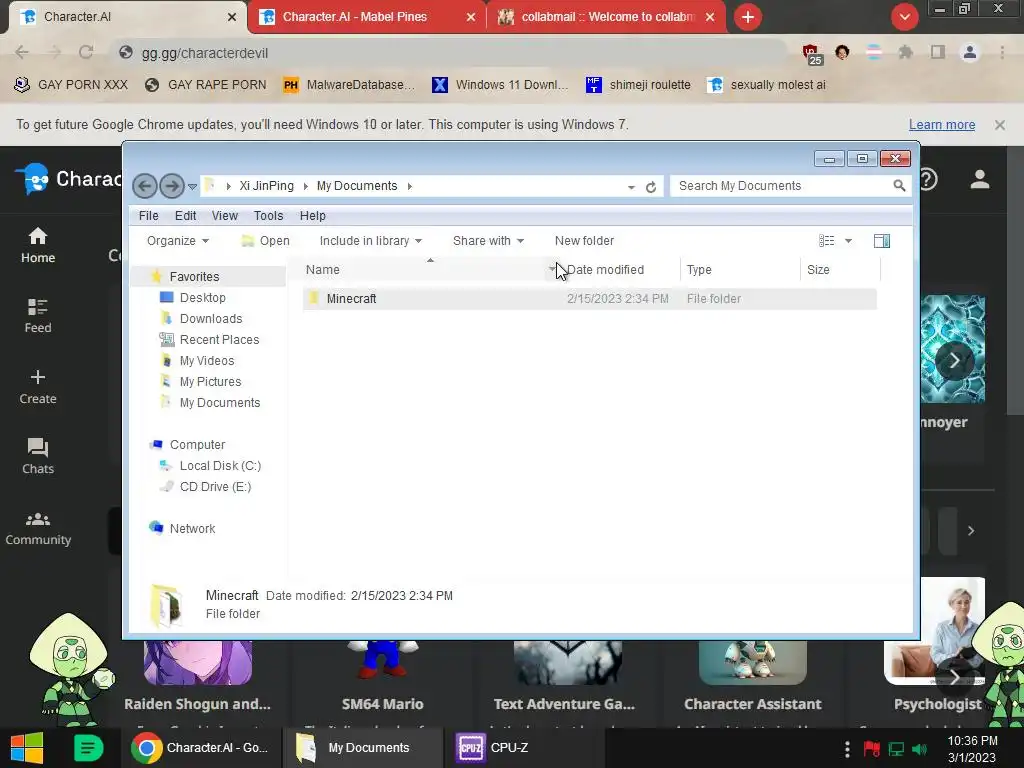Open the View menu in Explorer
Image resolution: width=1024 pixels, height=768 pixels.
pos(225,216)
